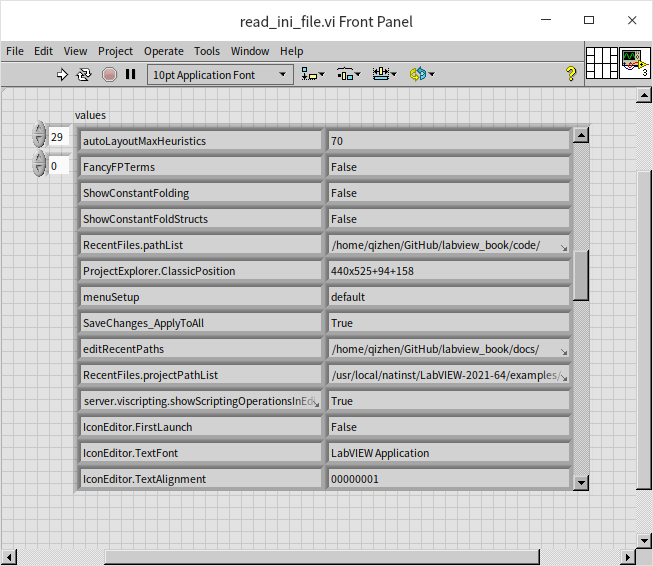Open the context help question mark
653x566 pixels.
pyautogui.click(x=571, y=74)
